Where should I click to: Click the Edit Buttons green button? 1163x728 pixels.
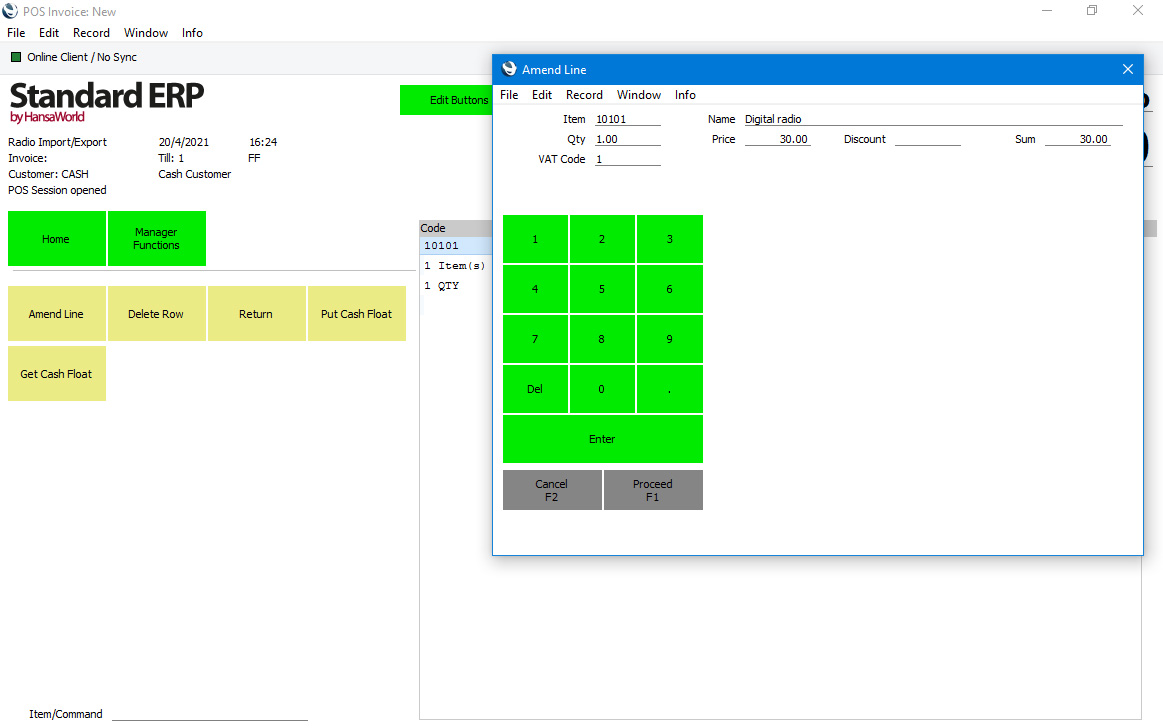[x=446, y=100]
